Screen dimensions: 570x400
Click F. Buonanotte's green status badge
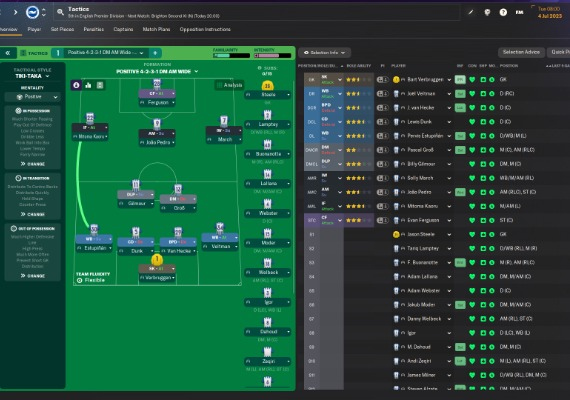[460, 263]
